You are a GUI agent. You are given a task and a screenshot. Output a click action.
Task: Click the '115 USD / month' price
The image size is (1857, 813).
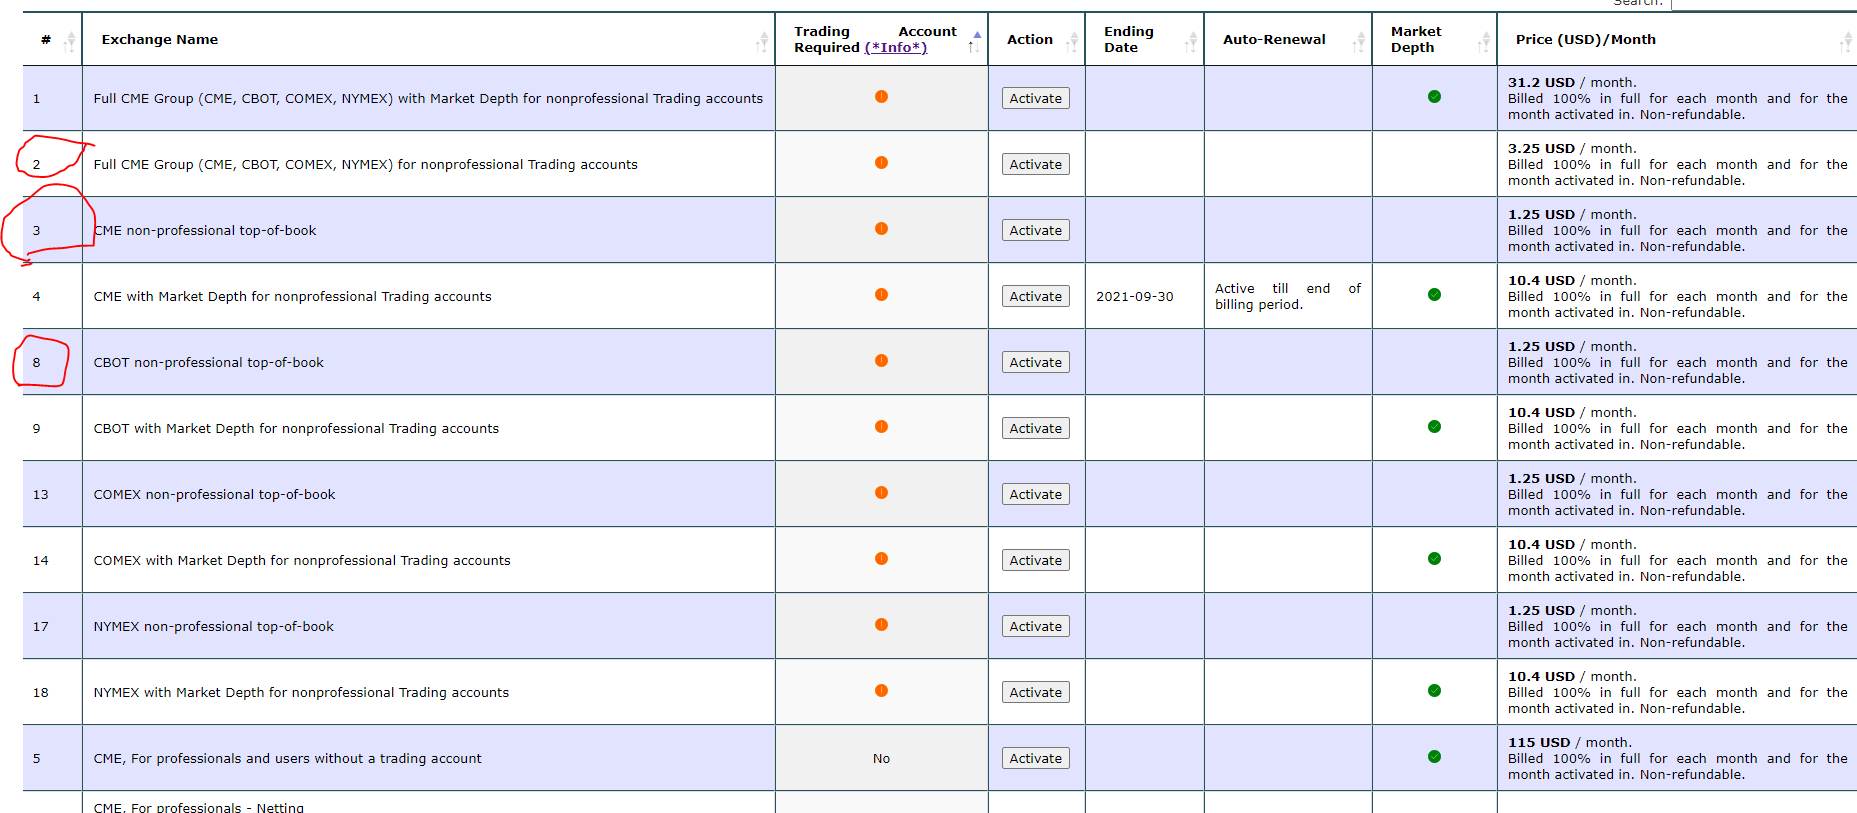(x=1570, y=743)
